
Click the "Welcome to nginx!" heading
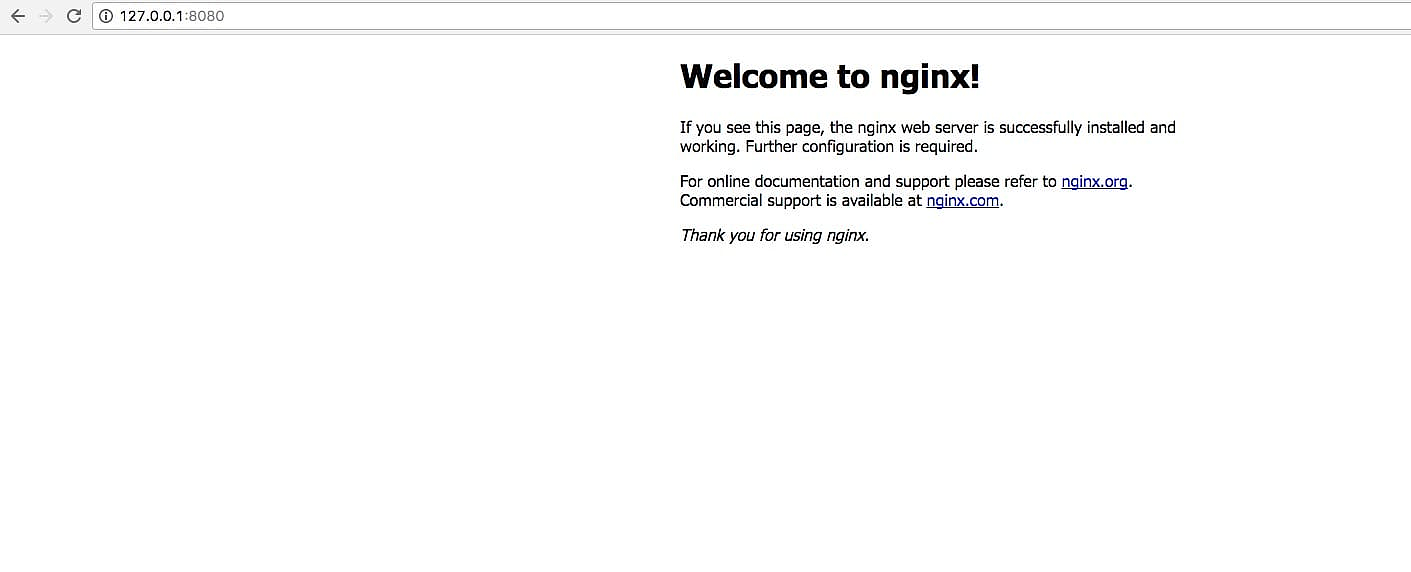[x=829, y=76]
